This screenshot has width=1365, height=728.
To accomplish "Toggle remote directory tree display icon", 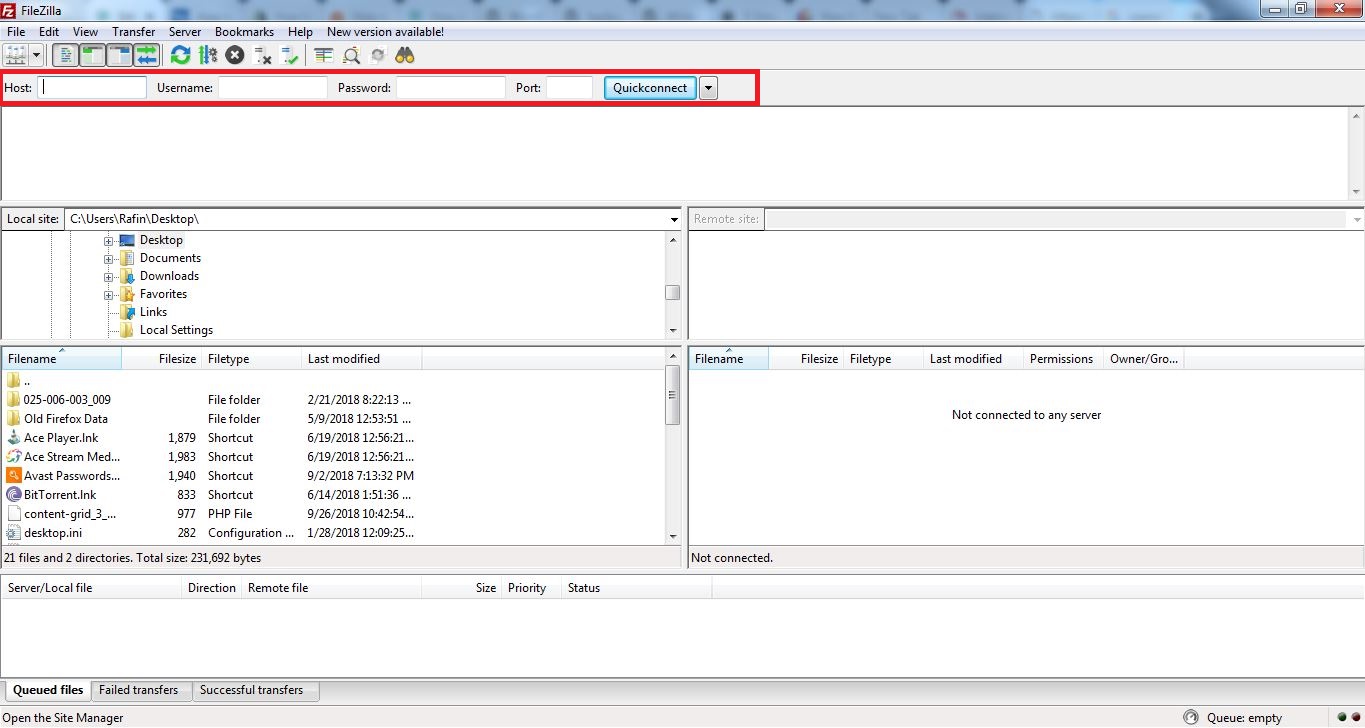I will click(x=120, y=55).
